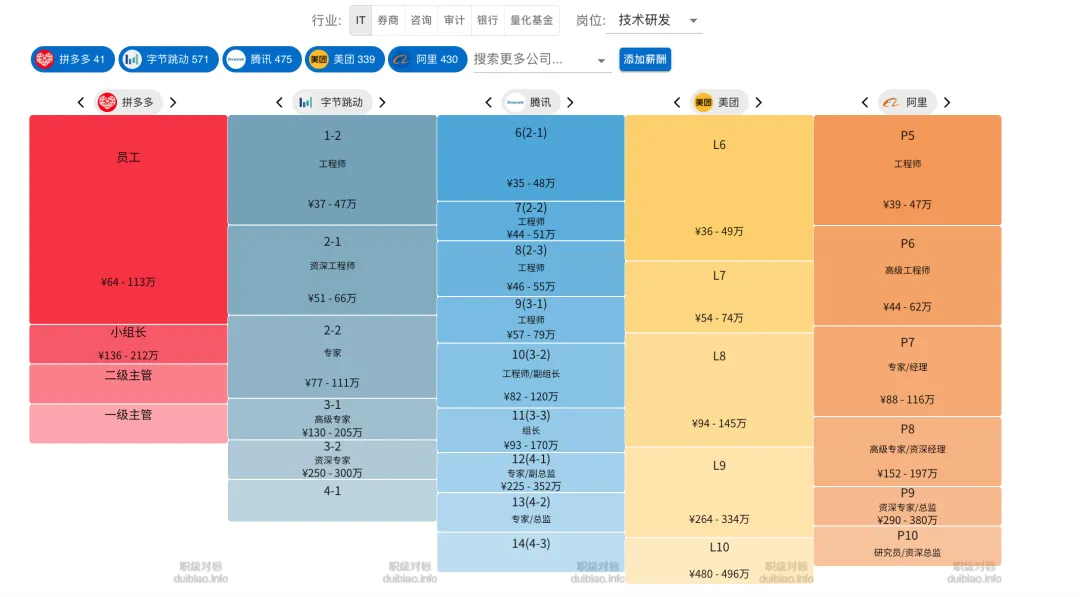This screenshot has width=1080, height=597.
Task: Click the 阿里 column header label
Action: 907,103
